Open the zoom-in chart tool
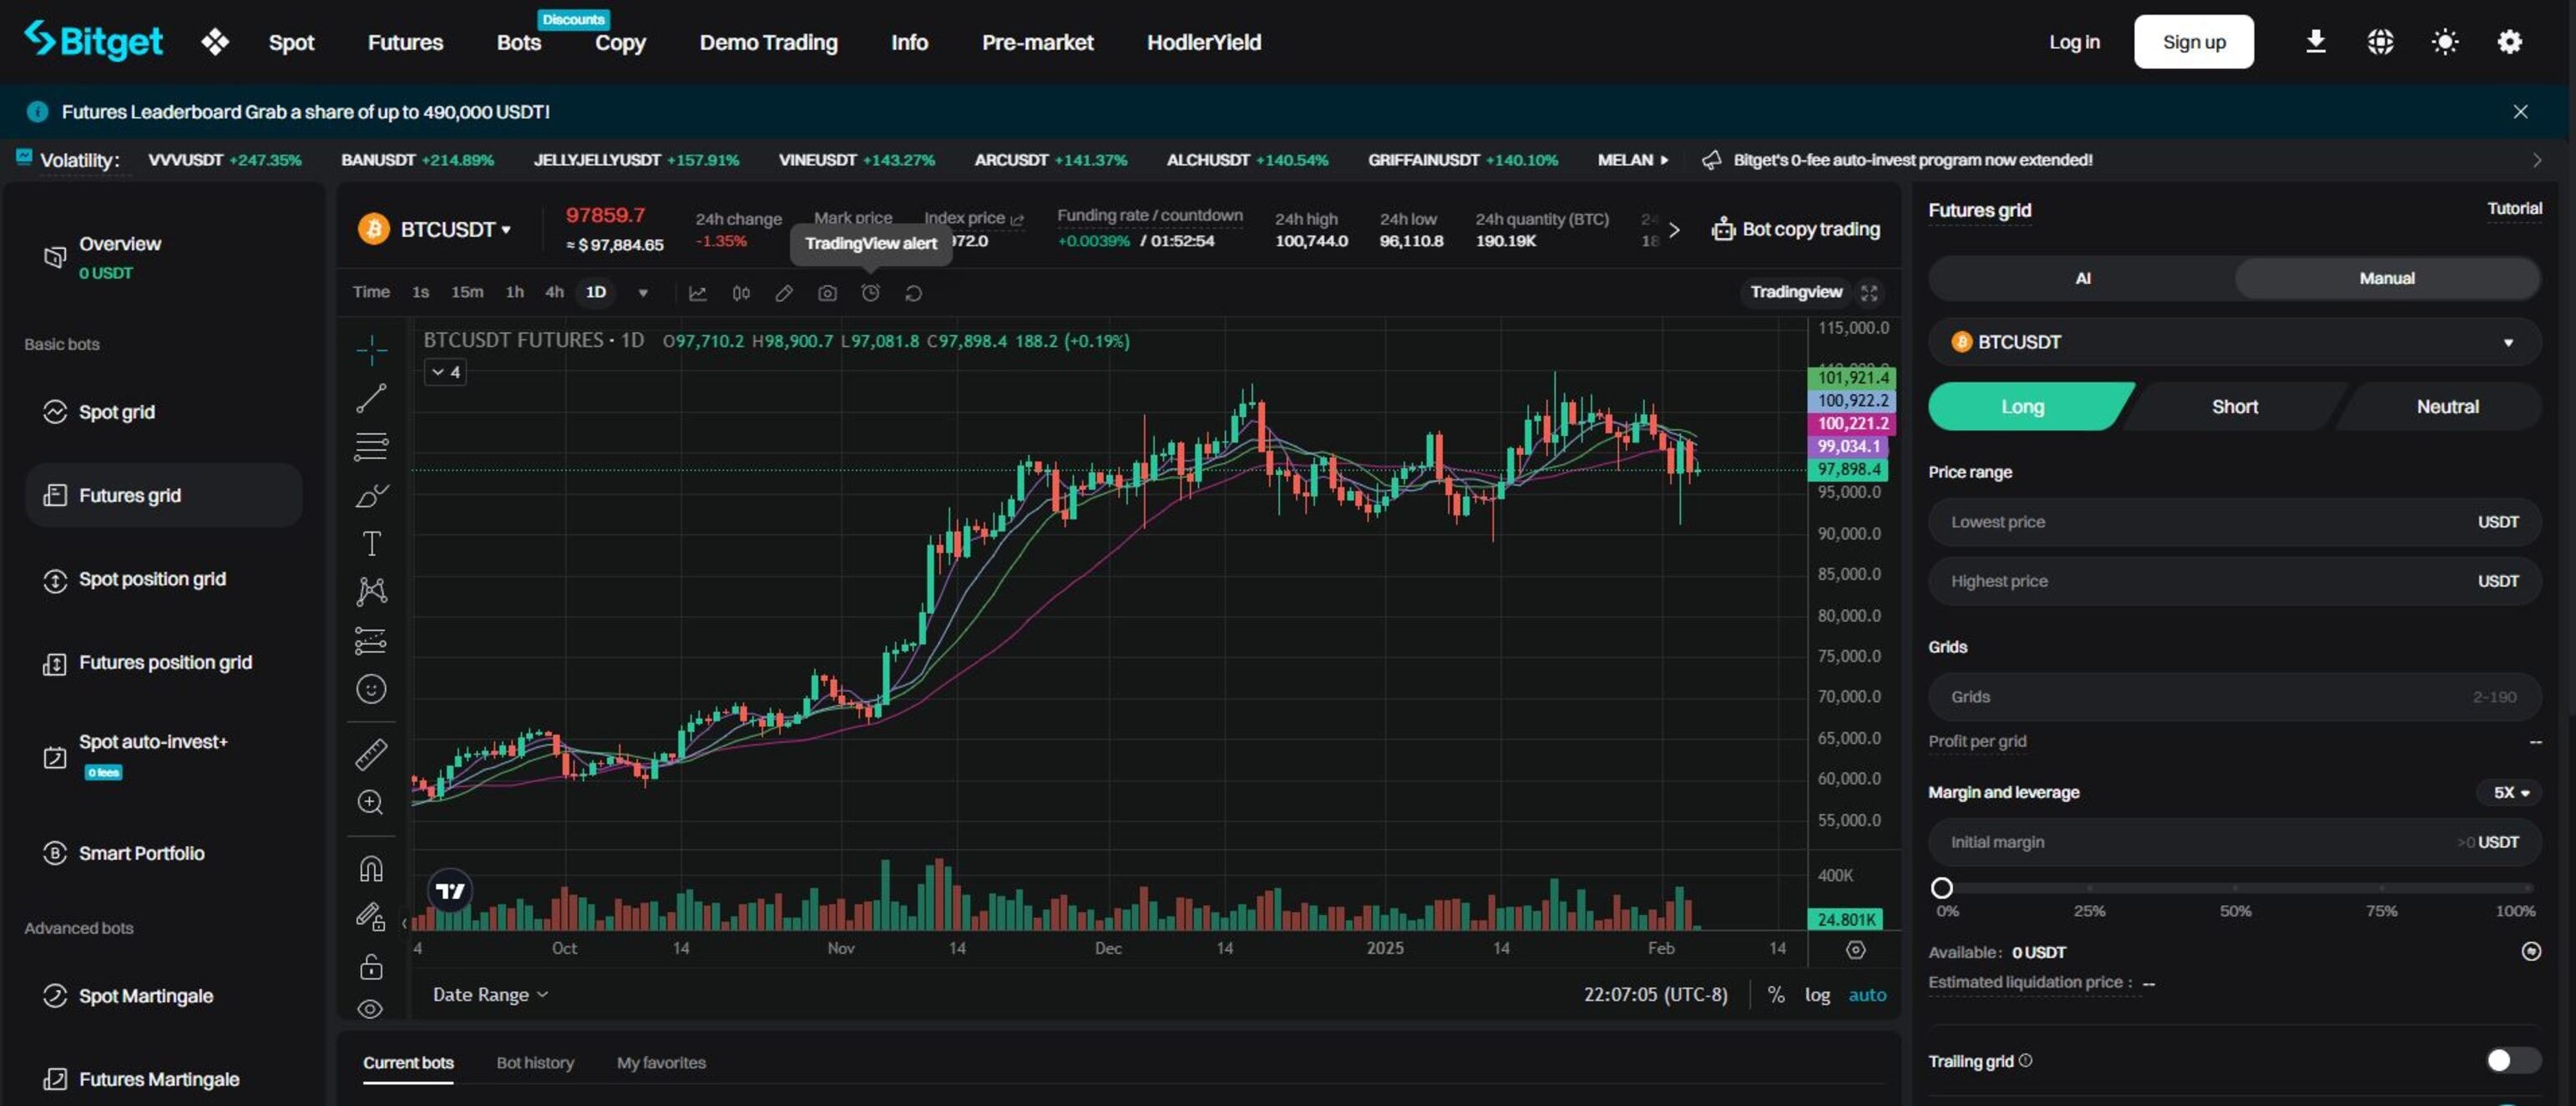This screenshot has width=2576, height=1106. (371, 802)
